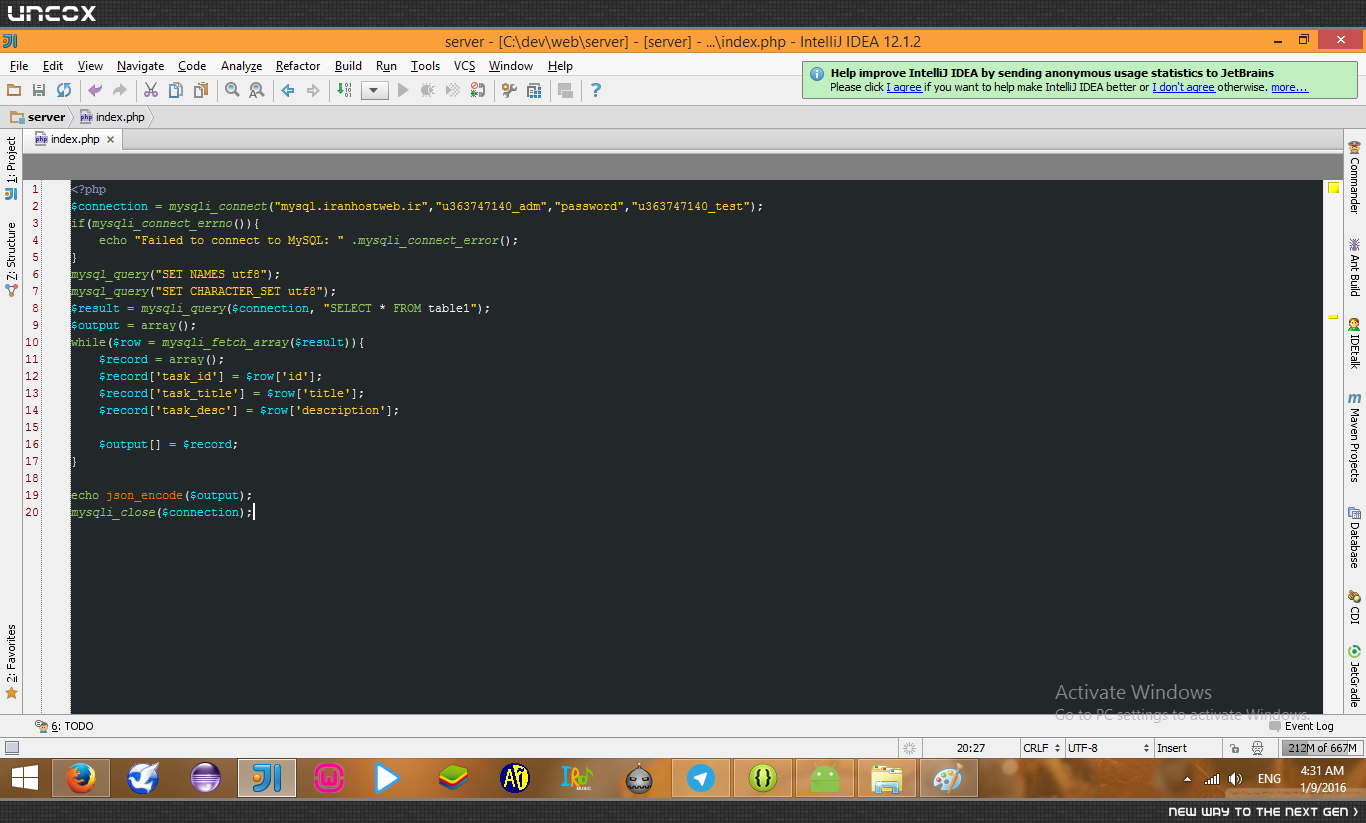The height and width of the screenshot is (823, 1366).
Task: Open the File menu
Action: pos(19,66)
